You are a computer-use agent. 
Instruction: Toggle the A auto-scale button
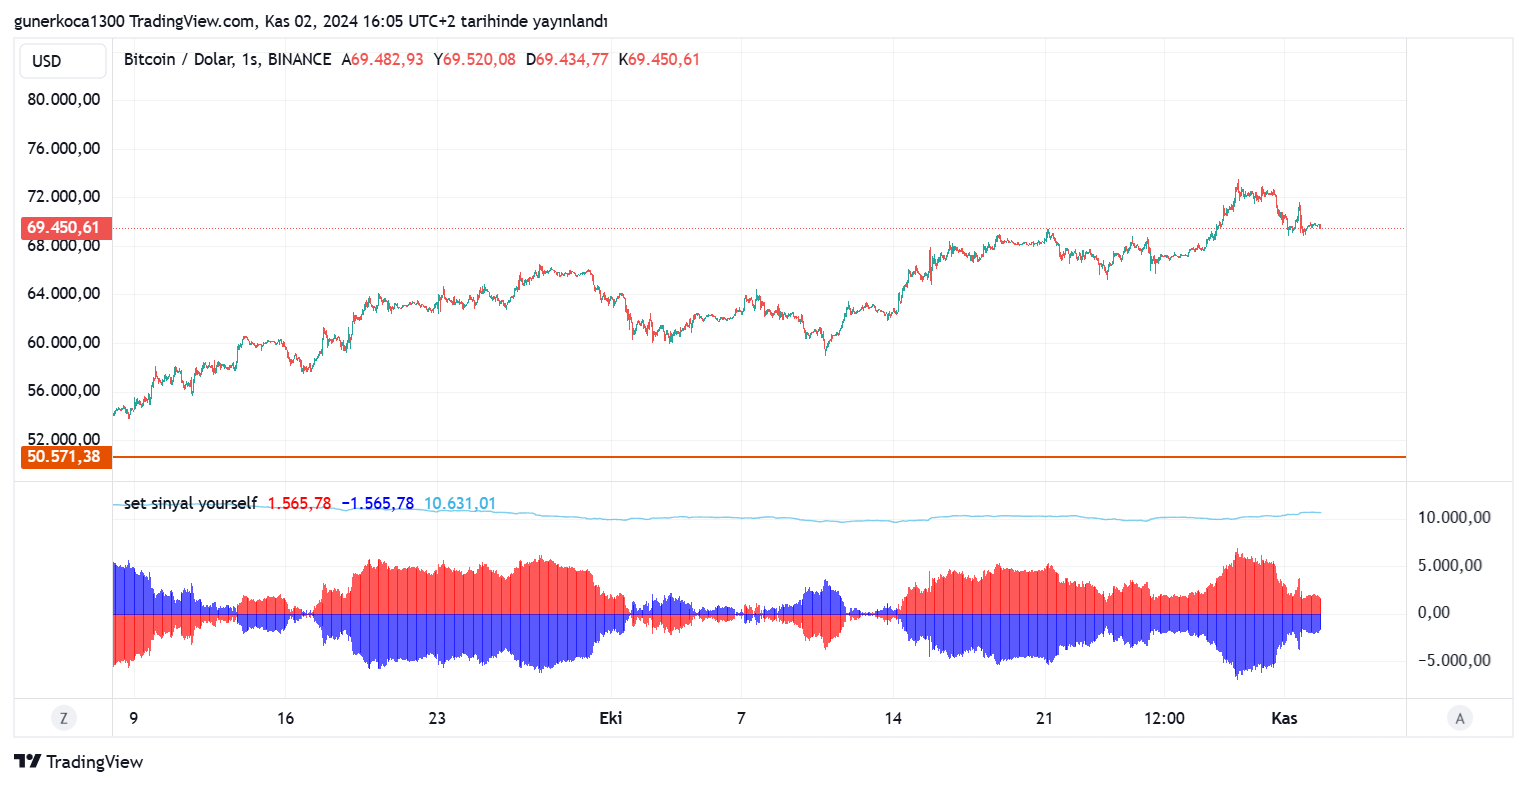(1460, 718)
